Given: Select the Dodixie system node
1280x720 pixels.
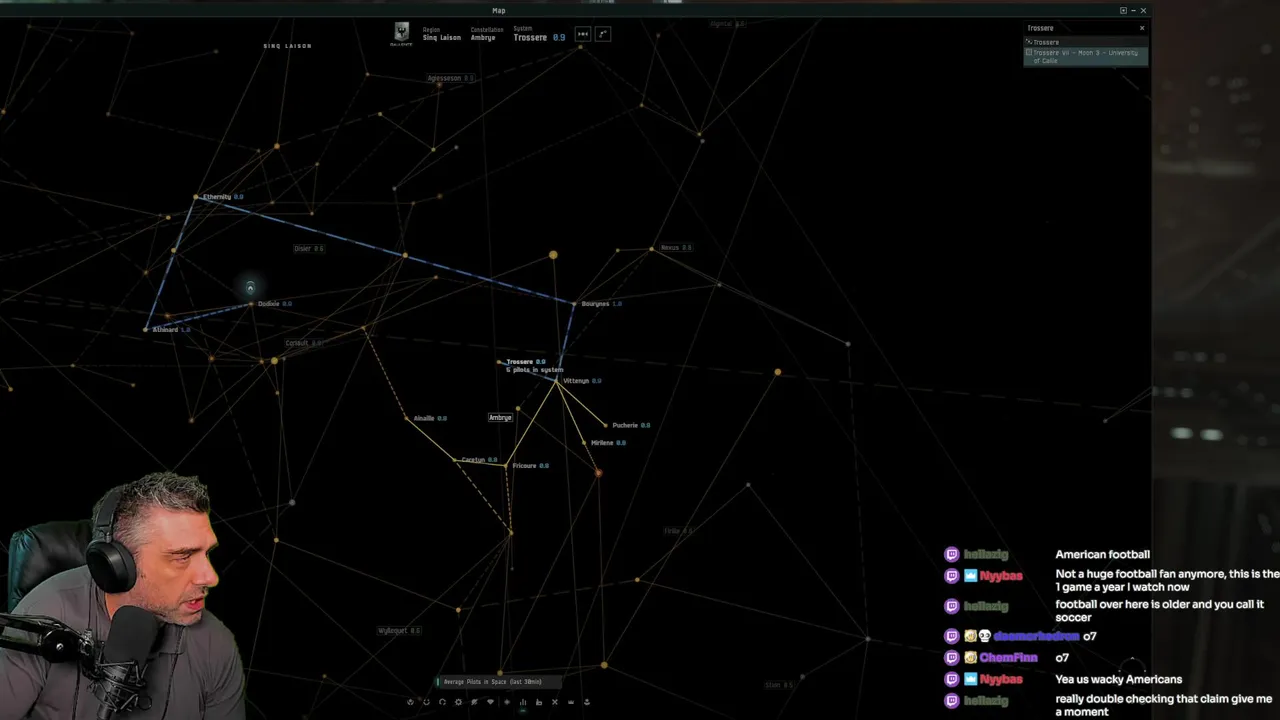Looking at the screenshot, I should tap(251, 304).
